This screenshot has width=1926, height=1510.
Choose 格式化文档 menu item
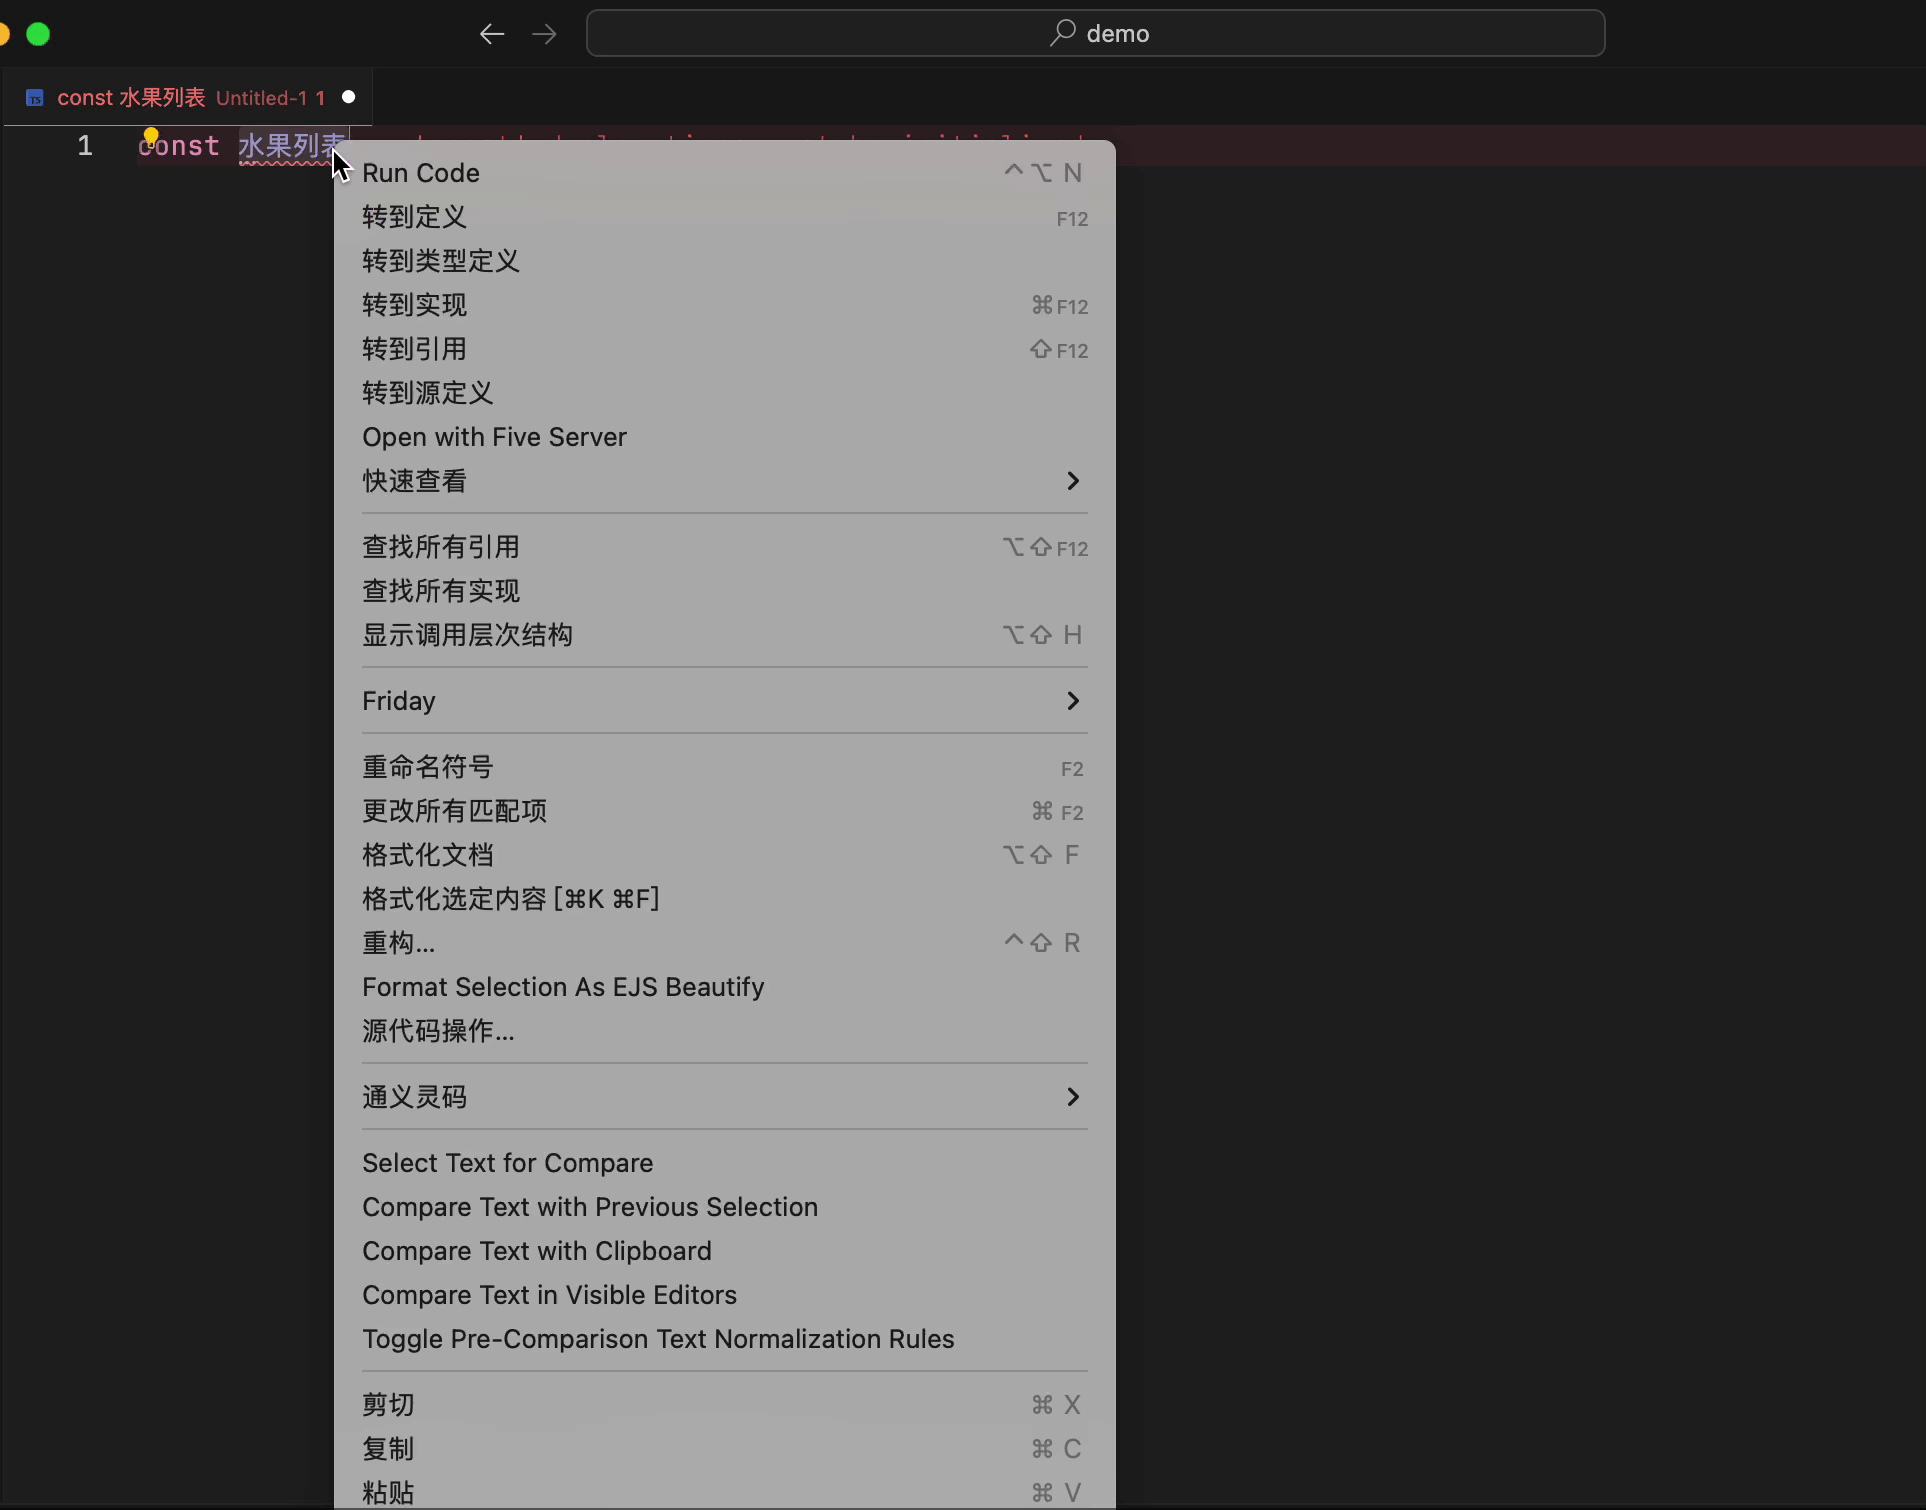427,855
